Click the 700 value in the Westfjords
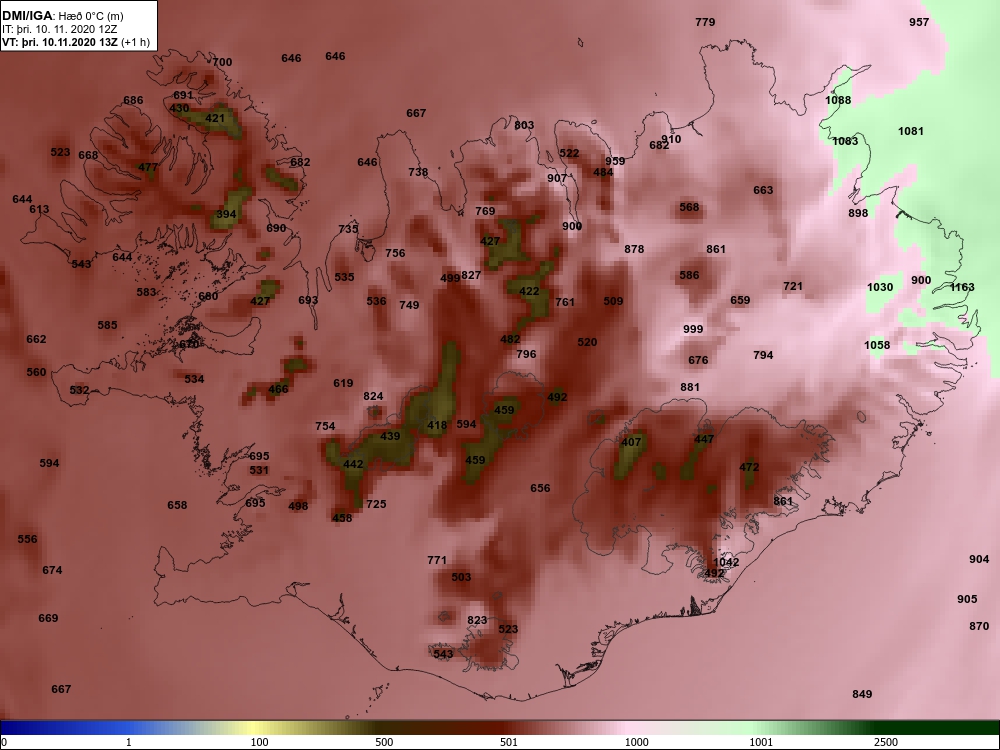 pos(222,62)
